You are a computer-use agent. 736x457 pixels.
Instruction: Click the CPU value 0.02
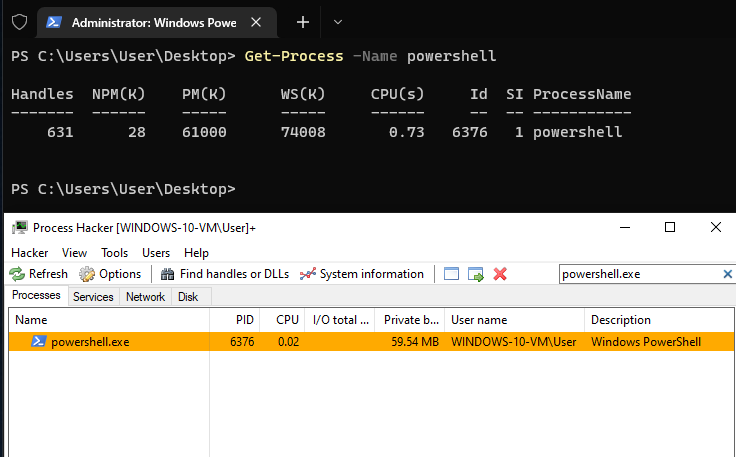click(x=288, y=342)
